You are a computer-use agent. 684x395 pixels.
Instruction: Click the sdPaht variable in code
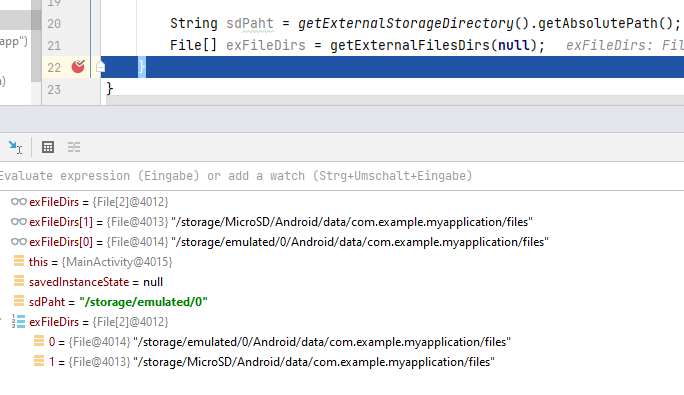tap(250, 23)
